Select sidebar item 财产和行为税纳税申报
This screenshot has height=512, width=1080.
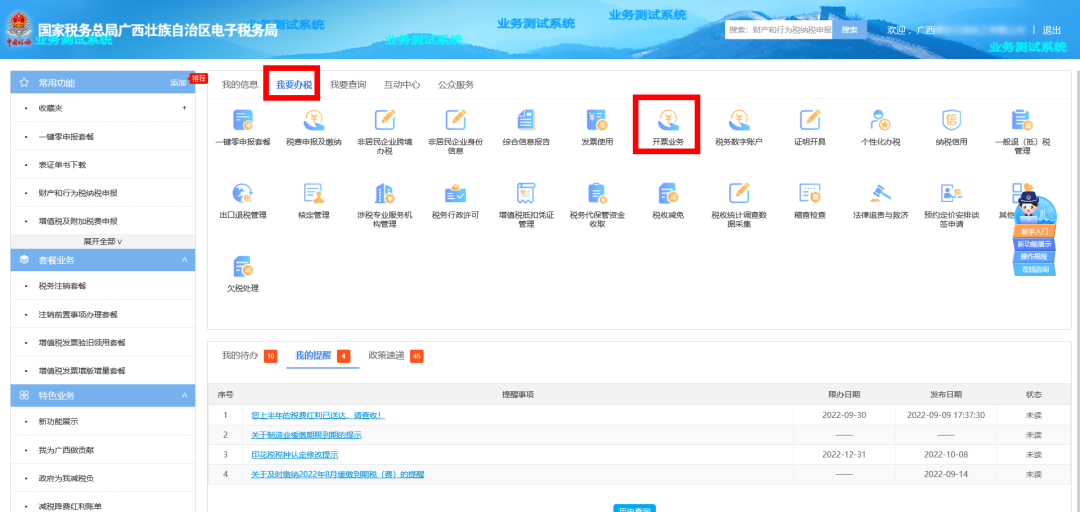point(103,193)
